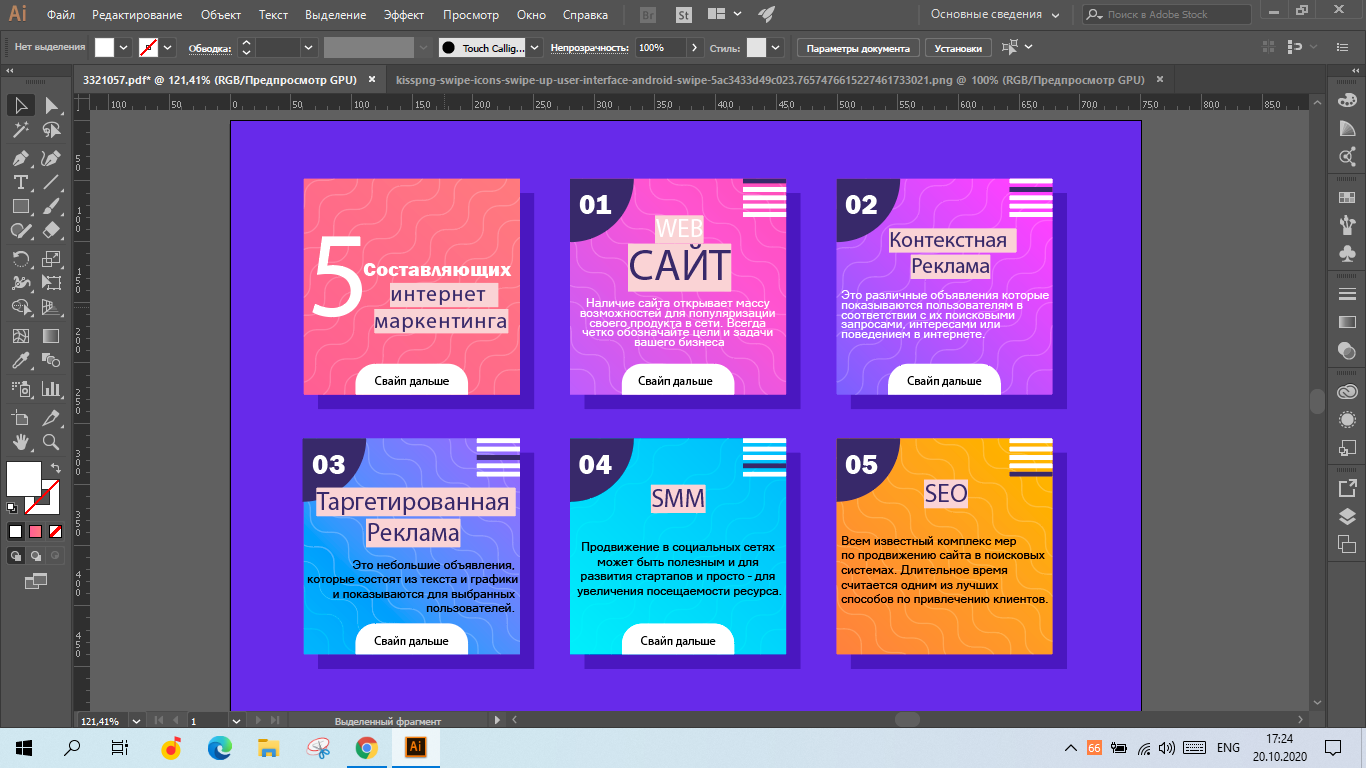Set paint mode to None
This screenshot has height=768, width=1366.
(56, 531)
